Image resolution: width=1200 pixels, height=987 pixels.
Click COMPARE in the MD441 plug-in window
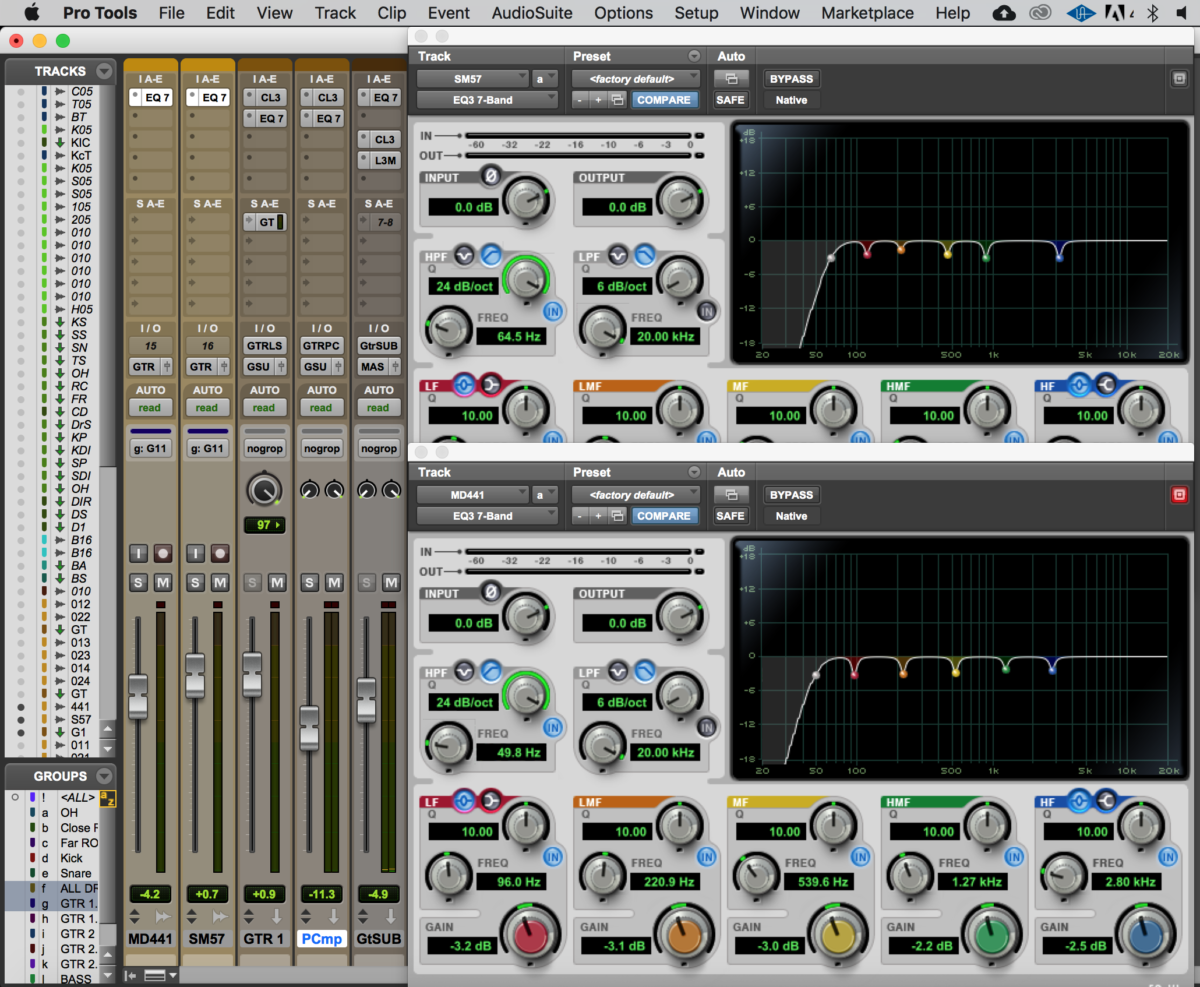click(664, 516)
